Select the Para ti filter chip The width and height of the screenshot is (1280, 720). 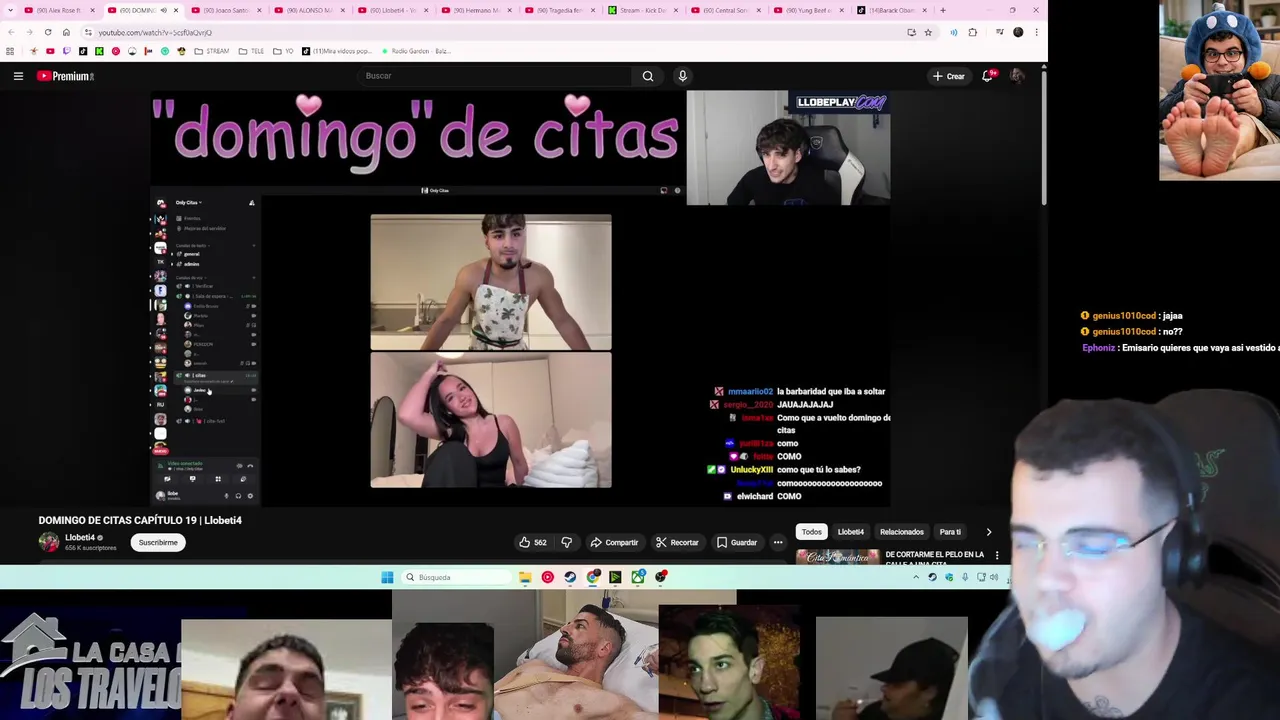click(950, 532)
